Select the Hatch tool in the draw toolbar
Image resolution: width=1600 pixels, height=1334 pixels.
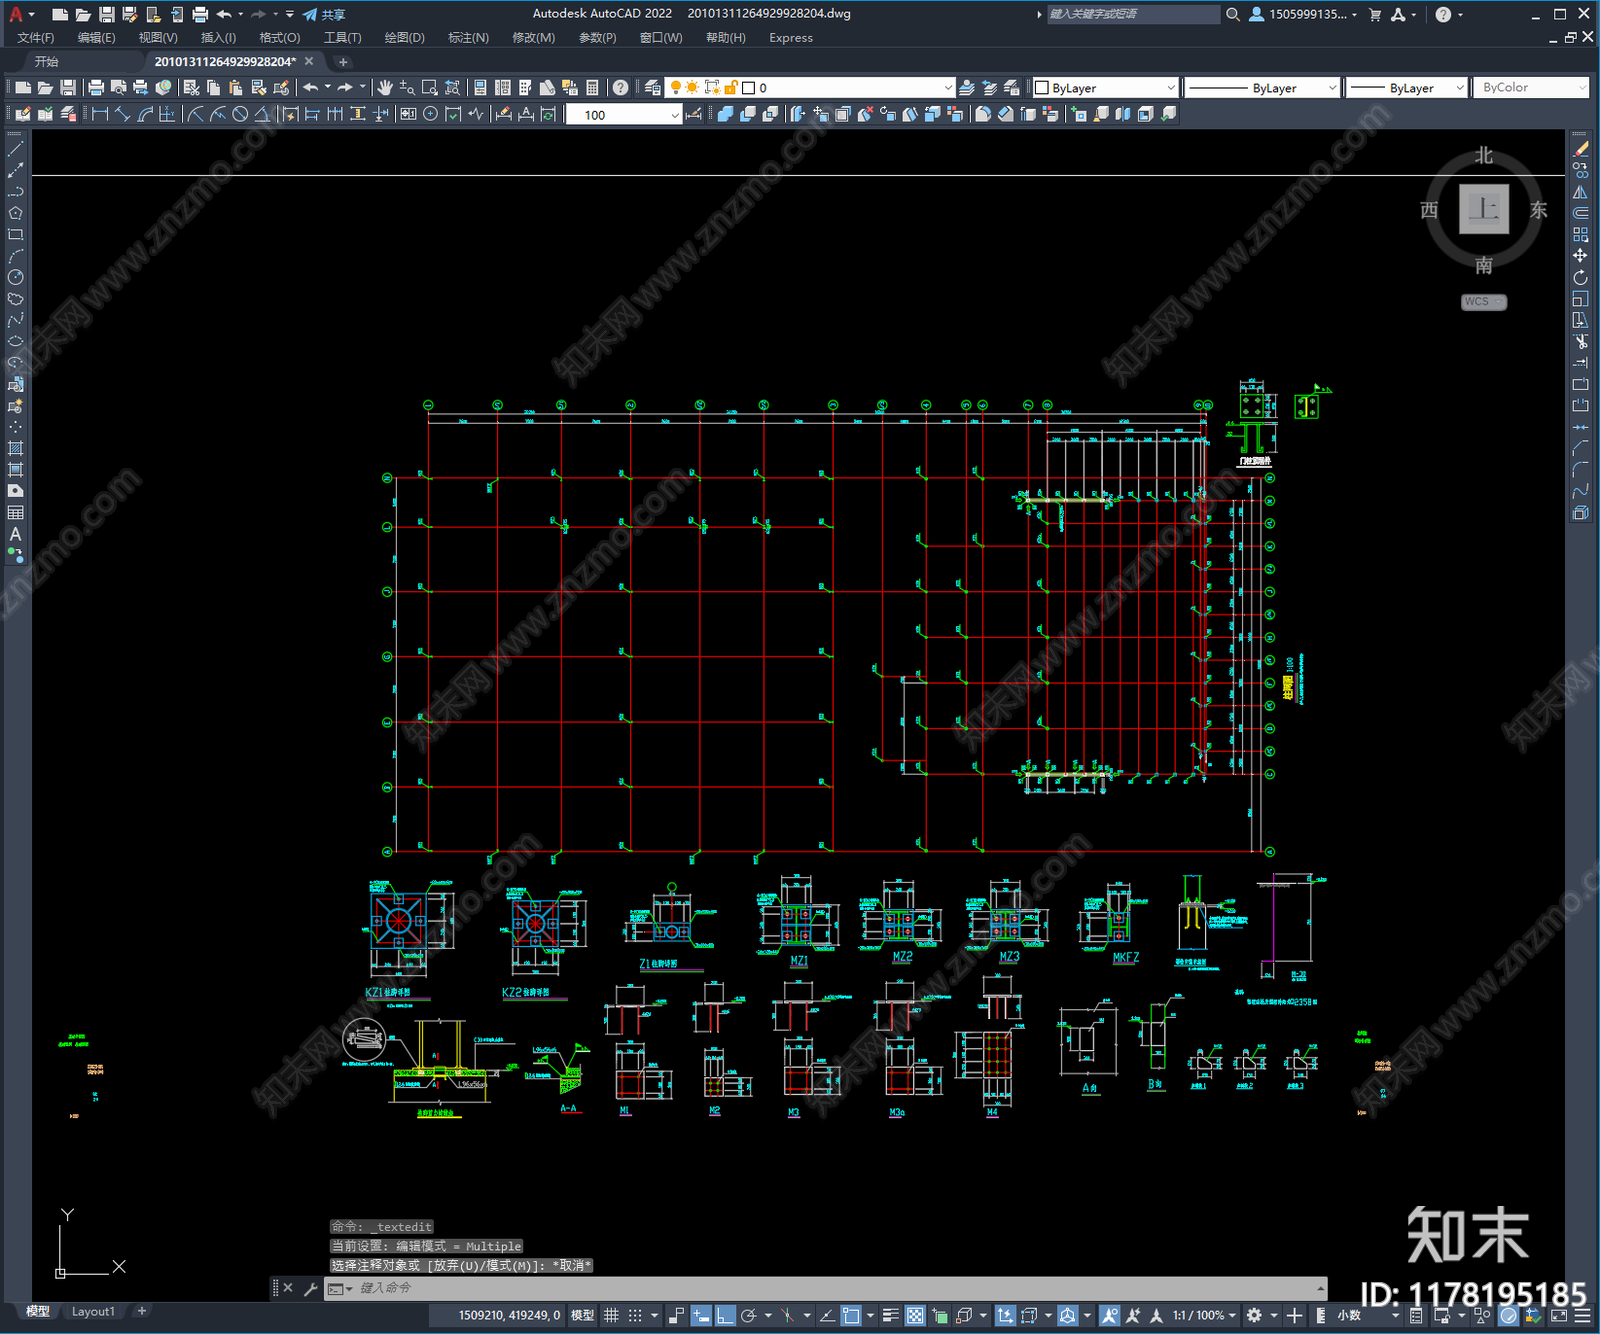pos(15,448)
